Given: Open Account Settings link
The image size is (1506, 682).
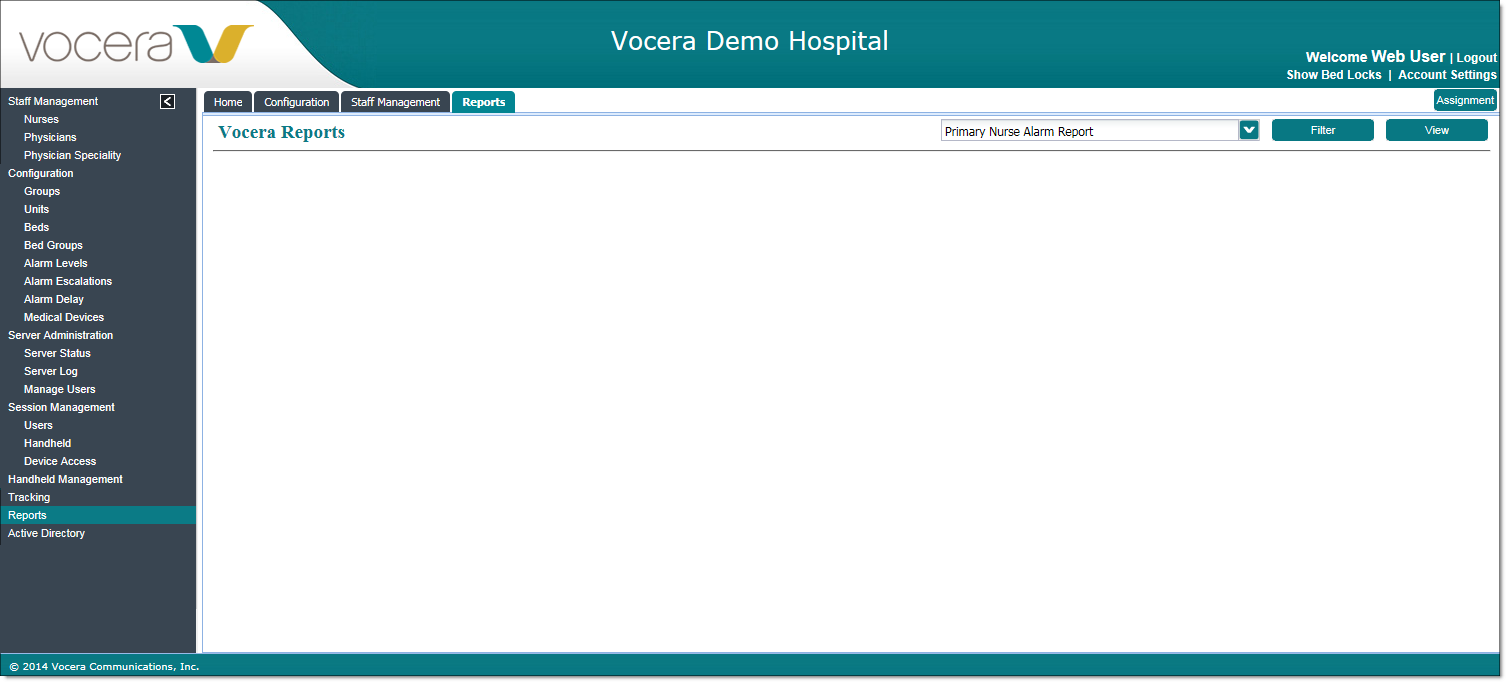Looking at the screenshot, I should [x=1448, y=75].
